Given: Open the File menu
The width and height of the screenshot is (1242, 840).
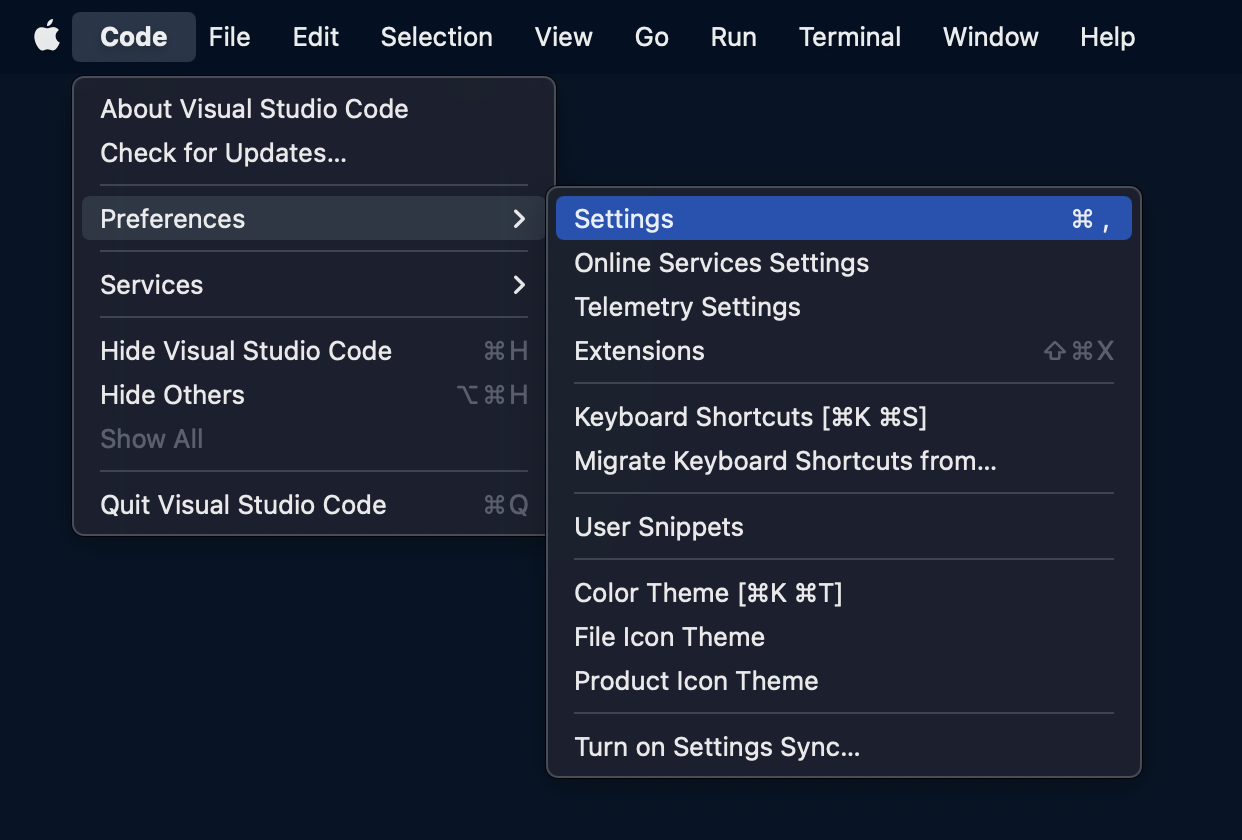Looking at the screenshot, I should click(229, 37).
